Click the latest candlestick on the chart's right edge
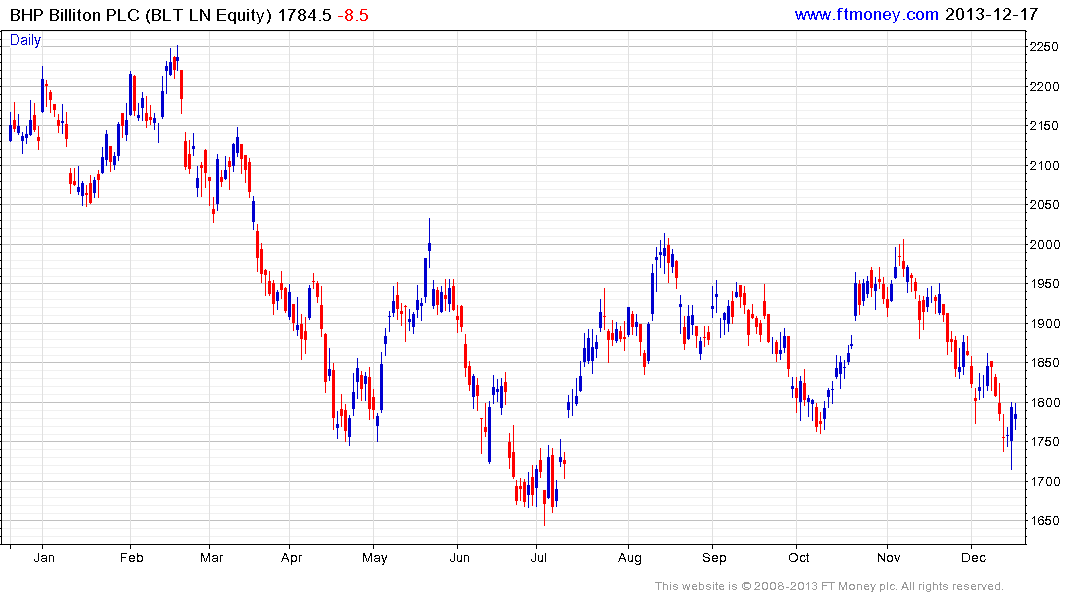 1015,416
